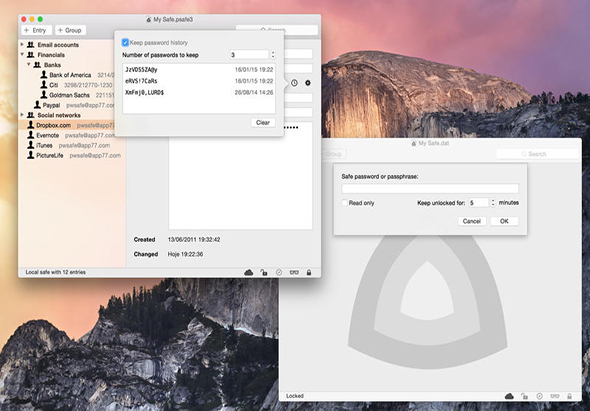
Task: Click the number of passwords to keep field
Action: tap(249, 55)
